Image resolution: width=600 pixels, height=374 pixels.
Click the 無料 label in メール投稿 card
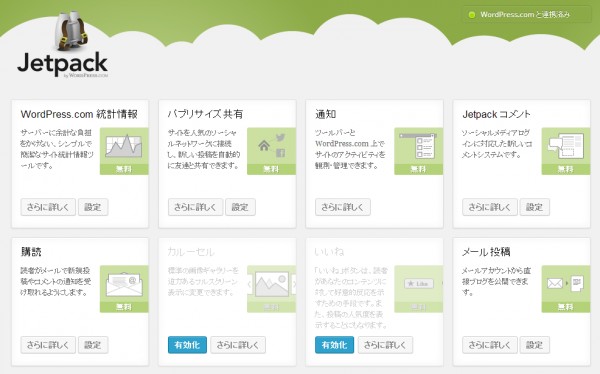(566, 307)
